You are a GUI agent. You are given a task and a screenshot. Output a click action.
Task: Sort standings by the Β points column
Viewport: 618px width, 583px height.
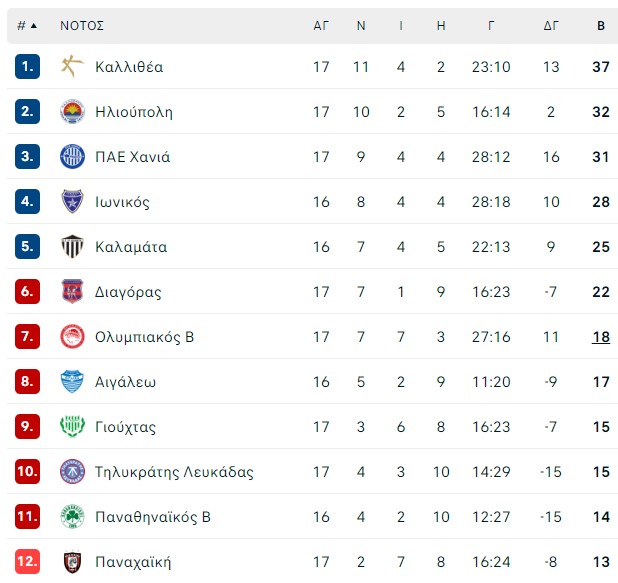pyautogui.click(x=601, y=26)
